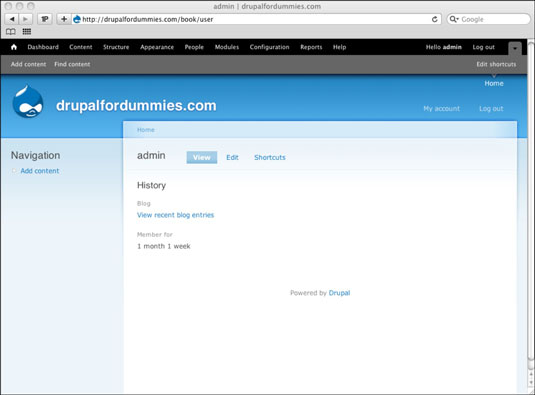Open the People admin menu
This screenshot has width=535, height=395.
[194, 47]
